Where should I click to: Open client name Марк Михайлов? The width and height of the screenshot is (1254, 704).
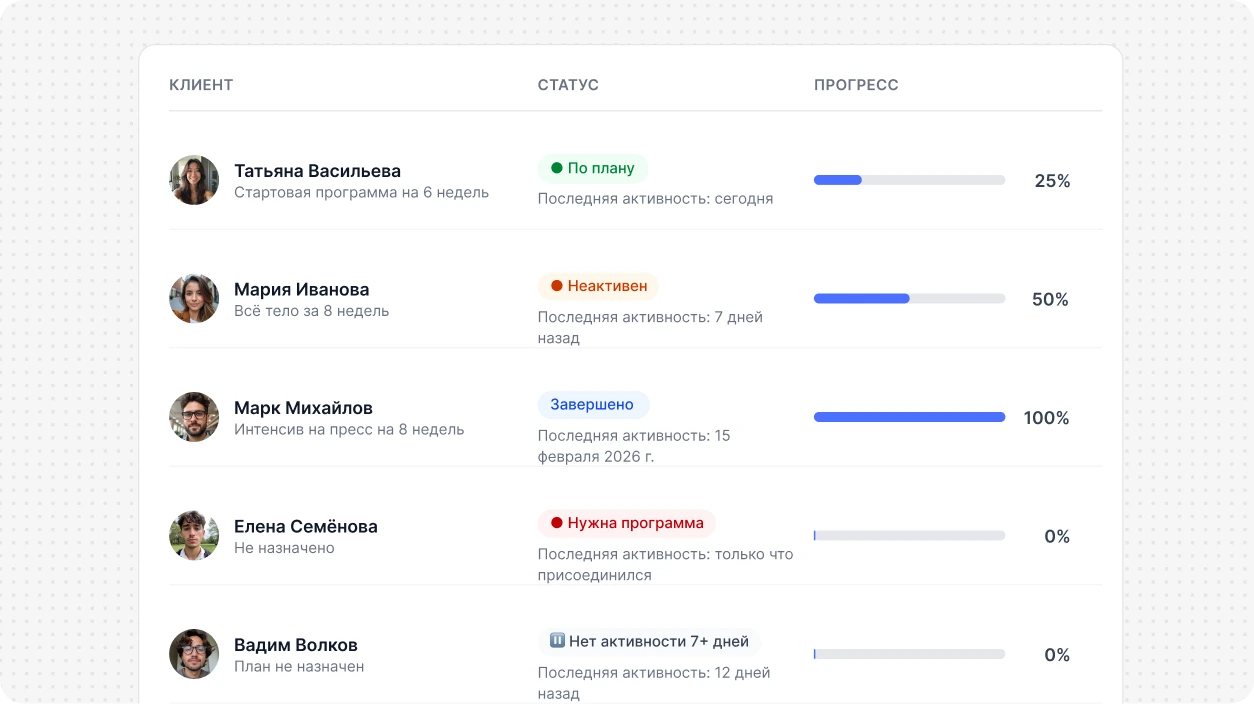303,408
